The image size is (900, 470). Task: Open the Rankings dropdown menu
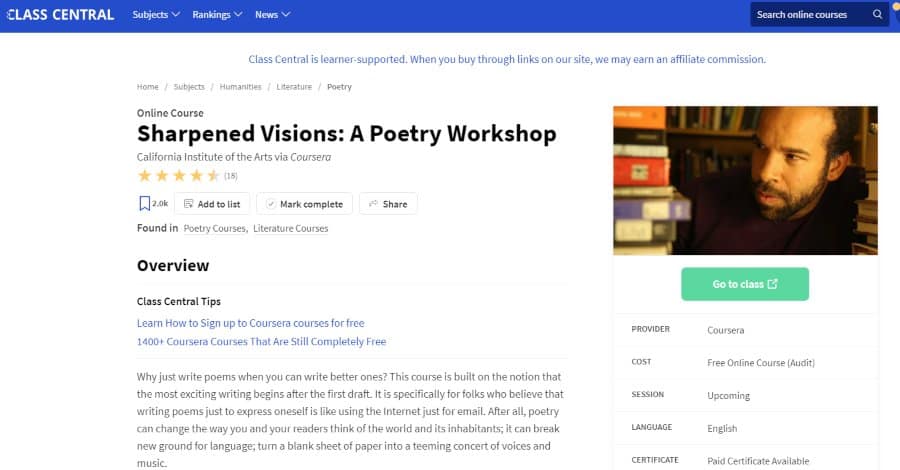(217, 14)
